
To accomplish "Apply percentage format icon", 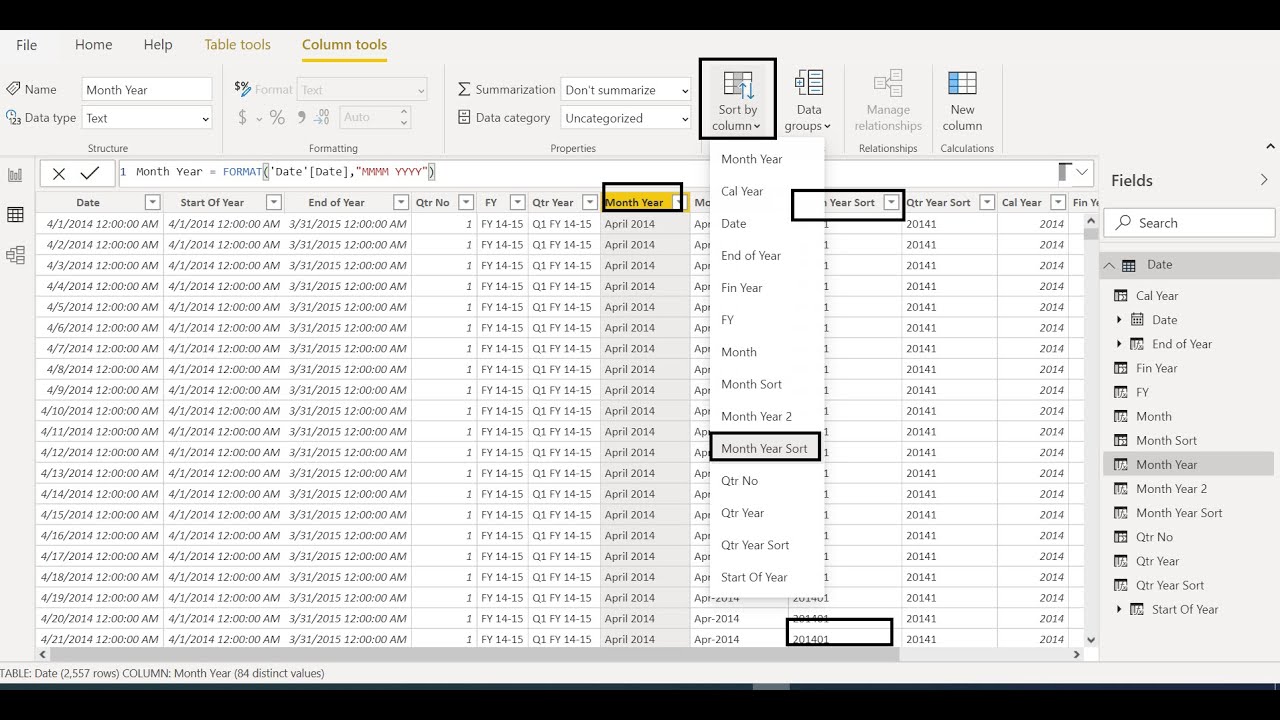I will click(277, 117).
